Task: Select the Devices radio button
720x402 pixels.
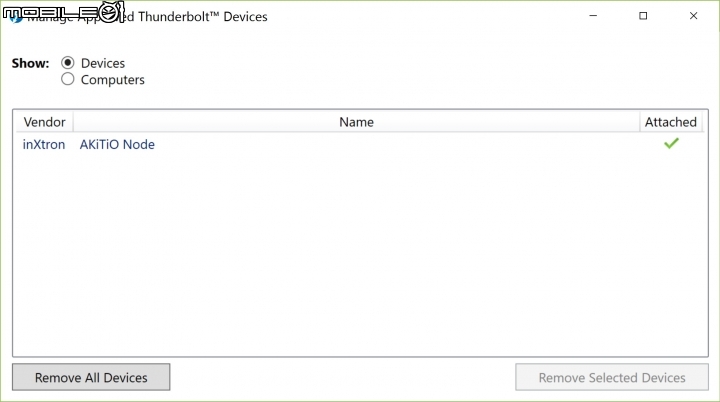Action: (68, 63)
